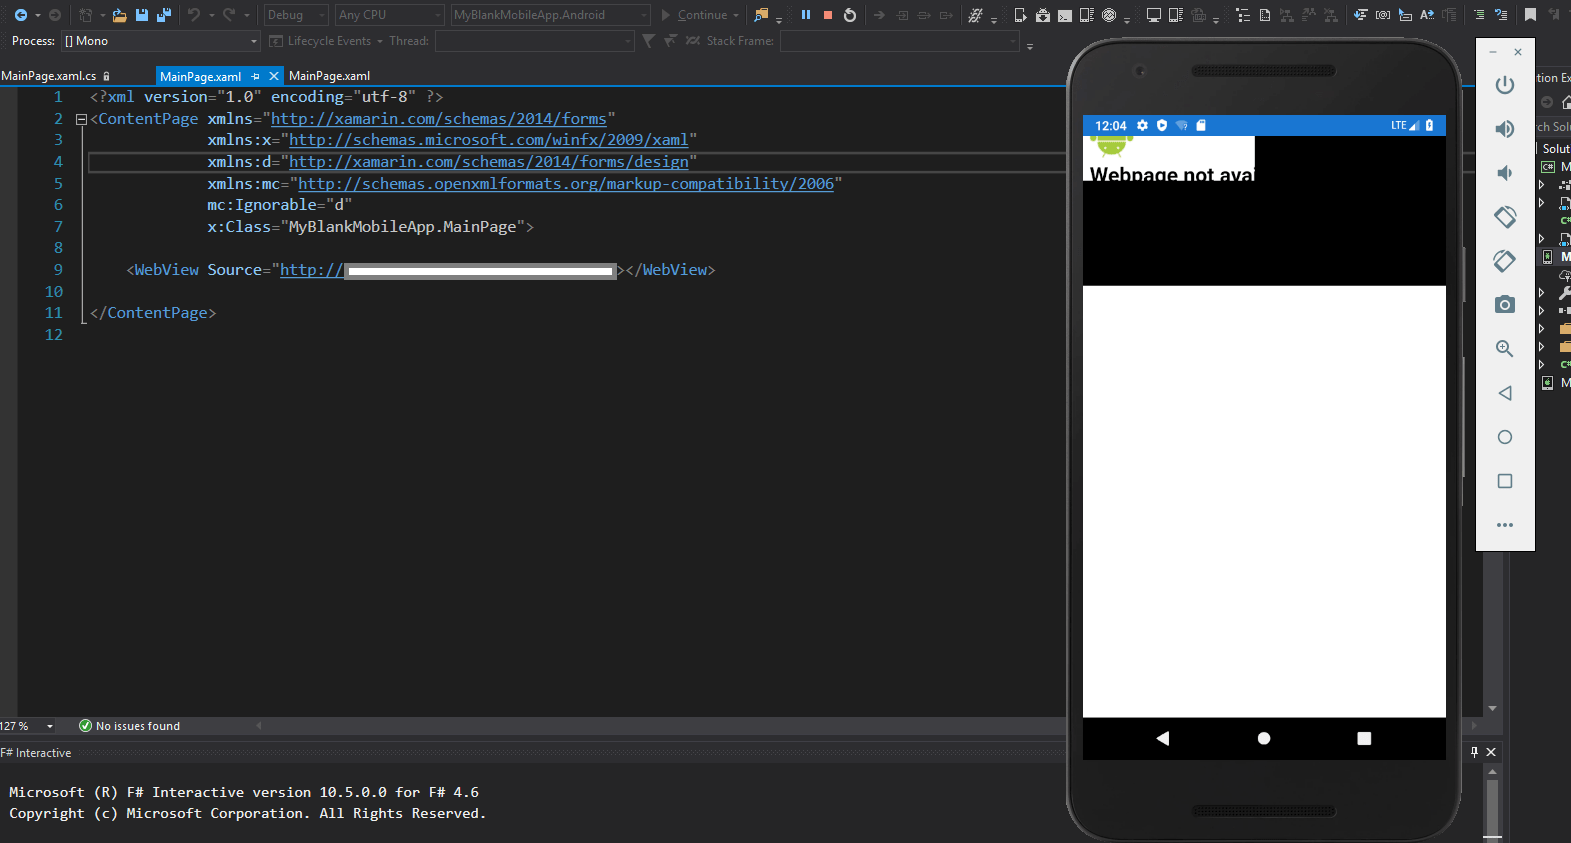The width and height of the screenshot is (1571, 843).
Task: Open schemas.microsoft.com winfx xaml link
Action: click(x=489, y=140)
